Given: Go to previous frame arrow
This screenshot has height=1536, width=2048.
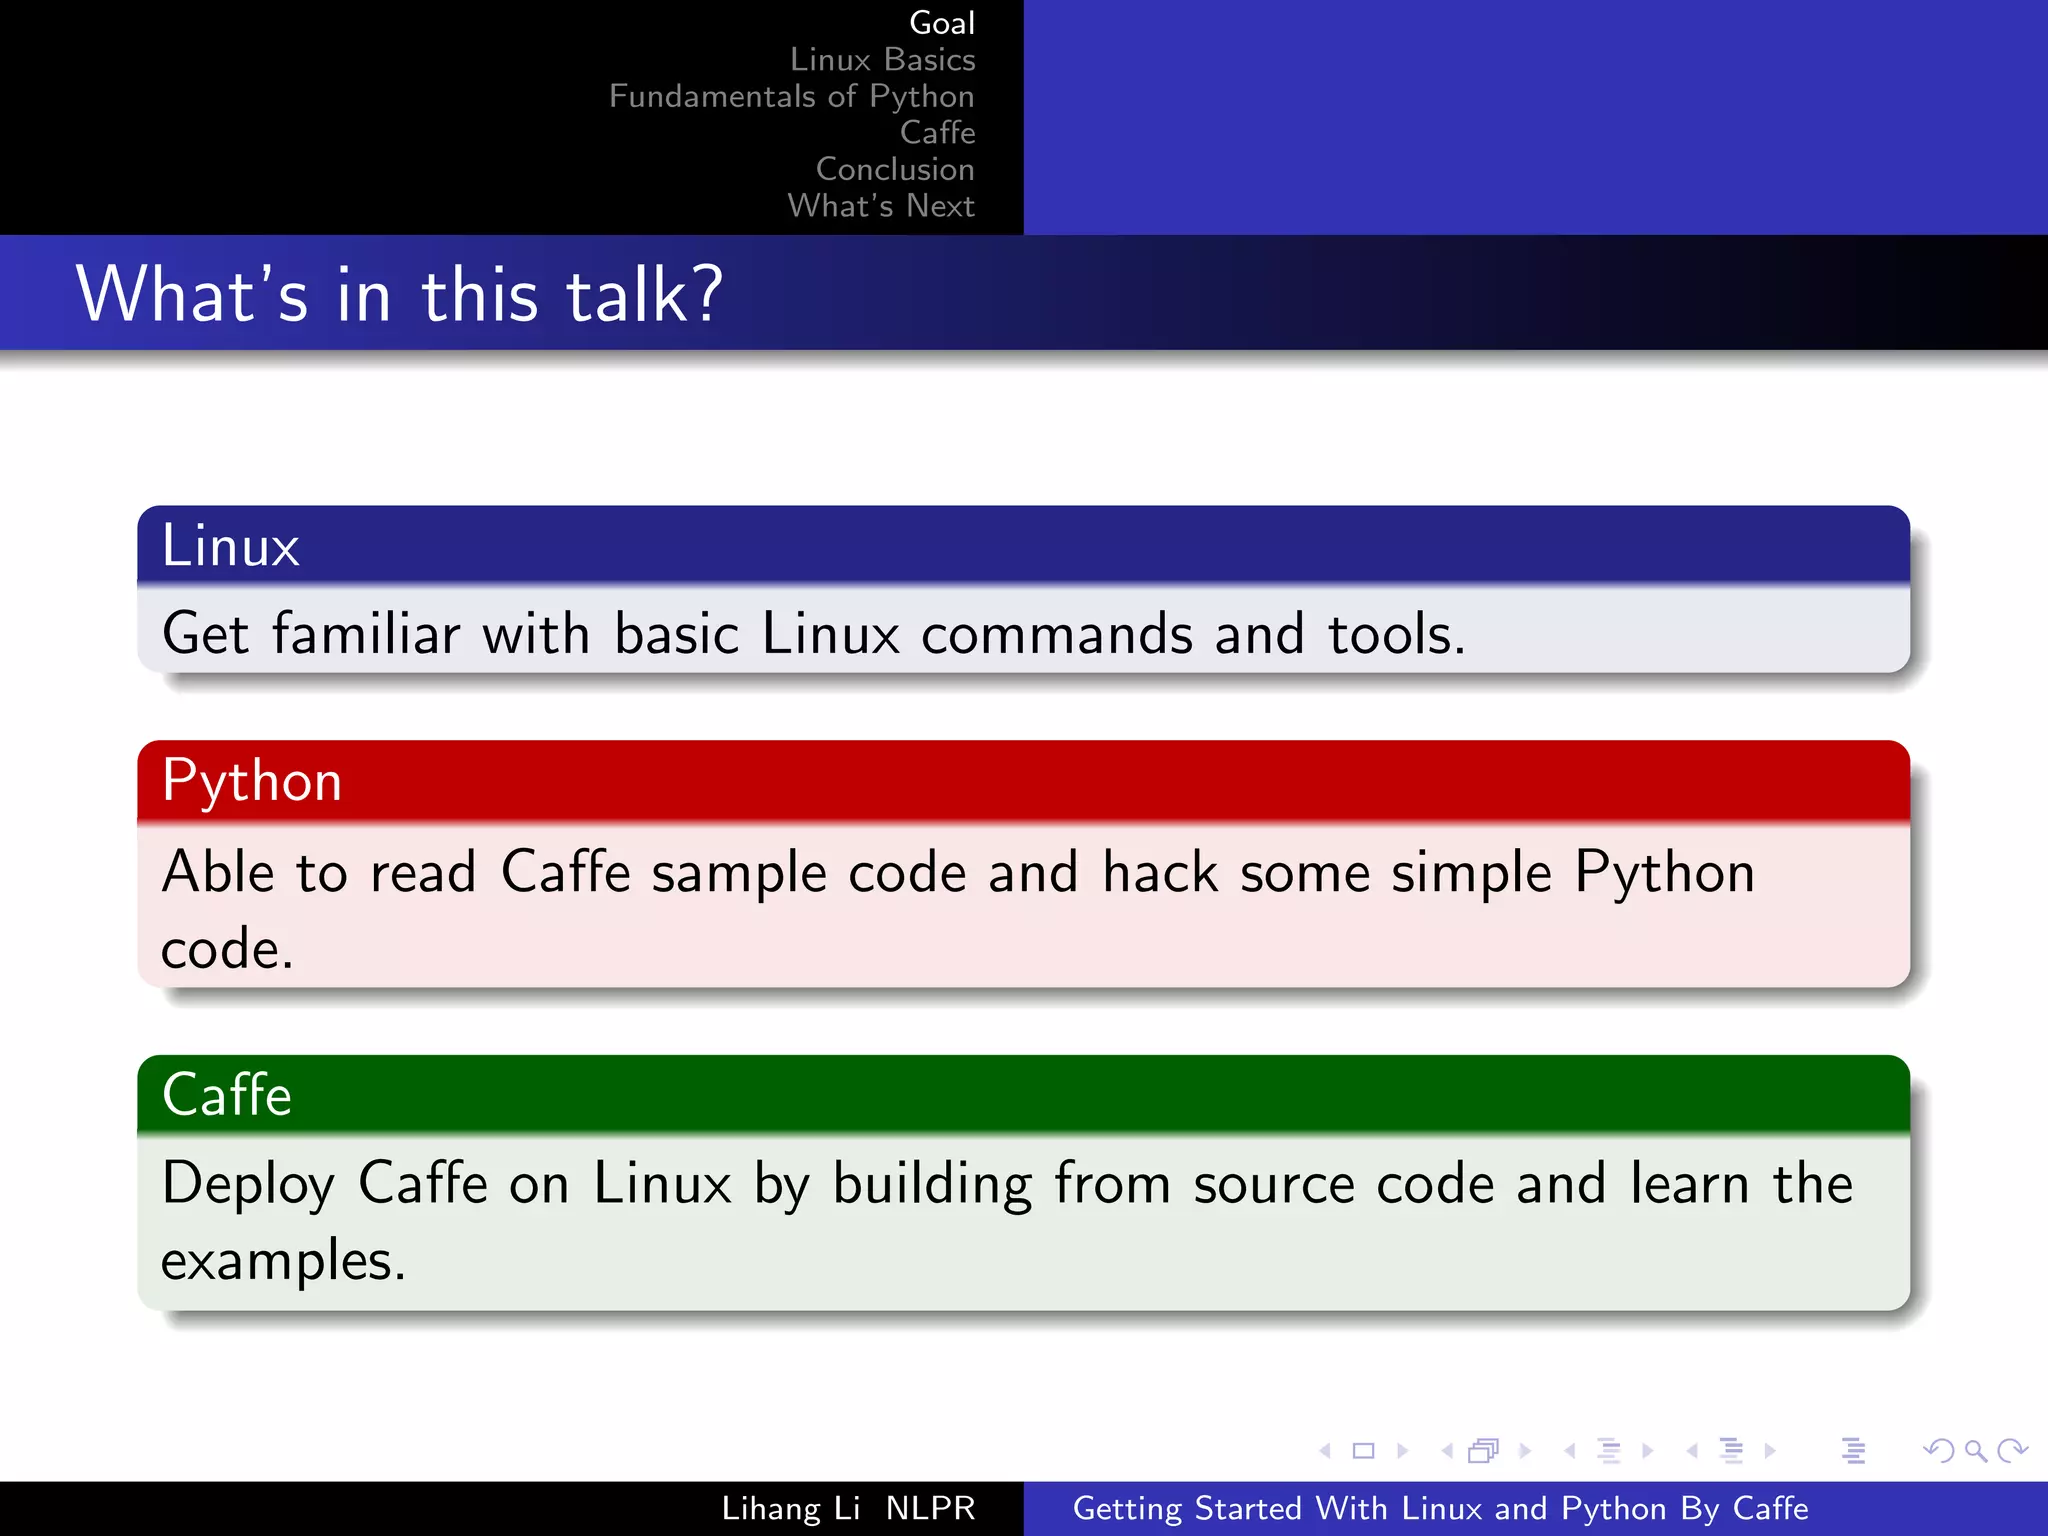Looking at the screenshot, I should 1447,1450.
